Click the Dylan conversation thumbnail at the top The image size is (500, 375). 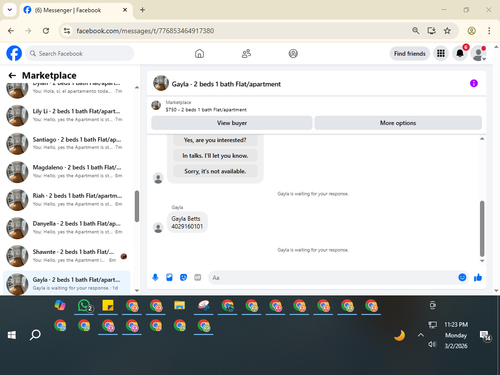(x=17, y=90)
